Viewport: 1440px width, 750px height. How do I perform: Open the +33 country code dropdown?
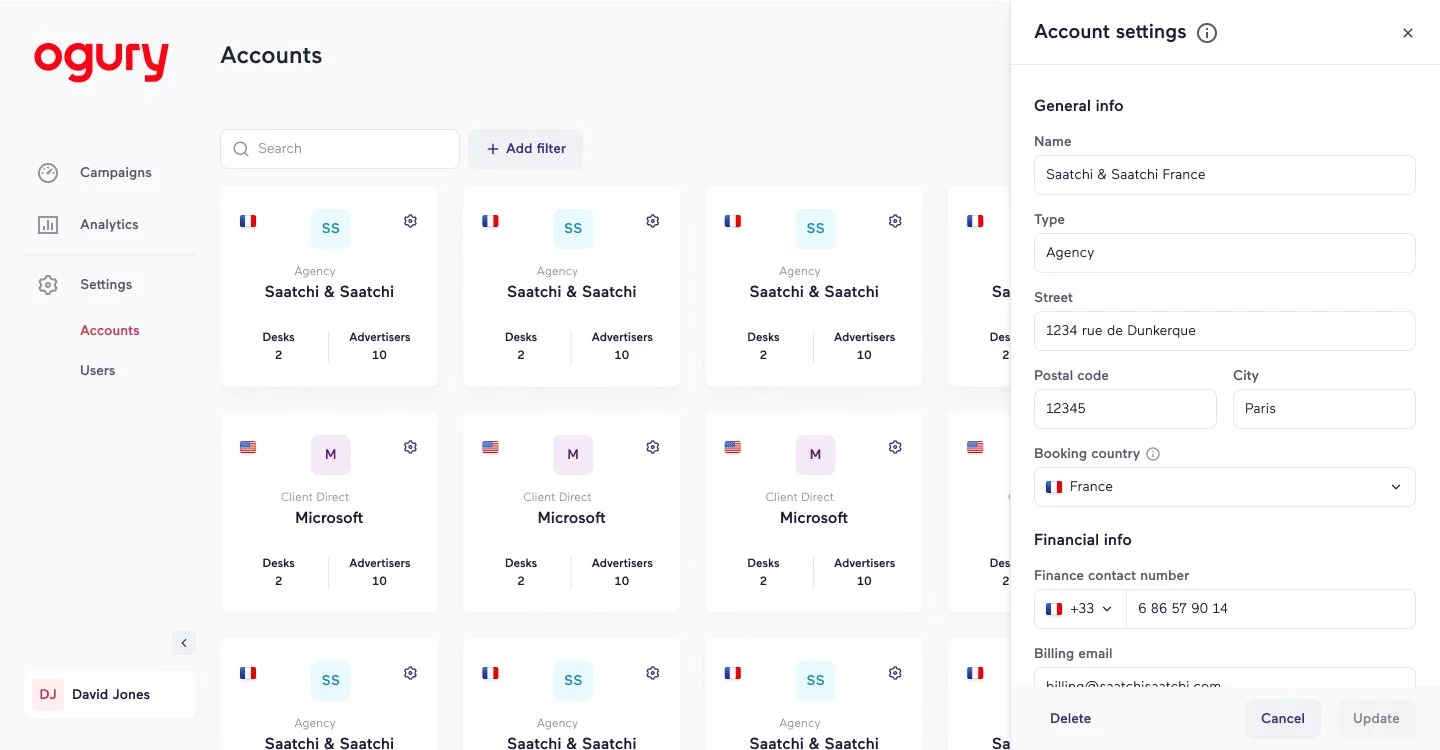click(x=1080, y=609)
